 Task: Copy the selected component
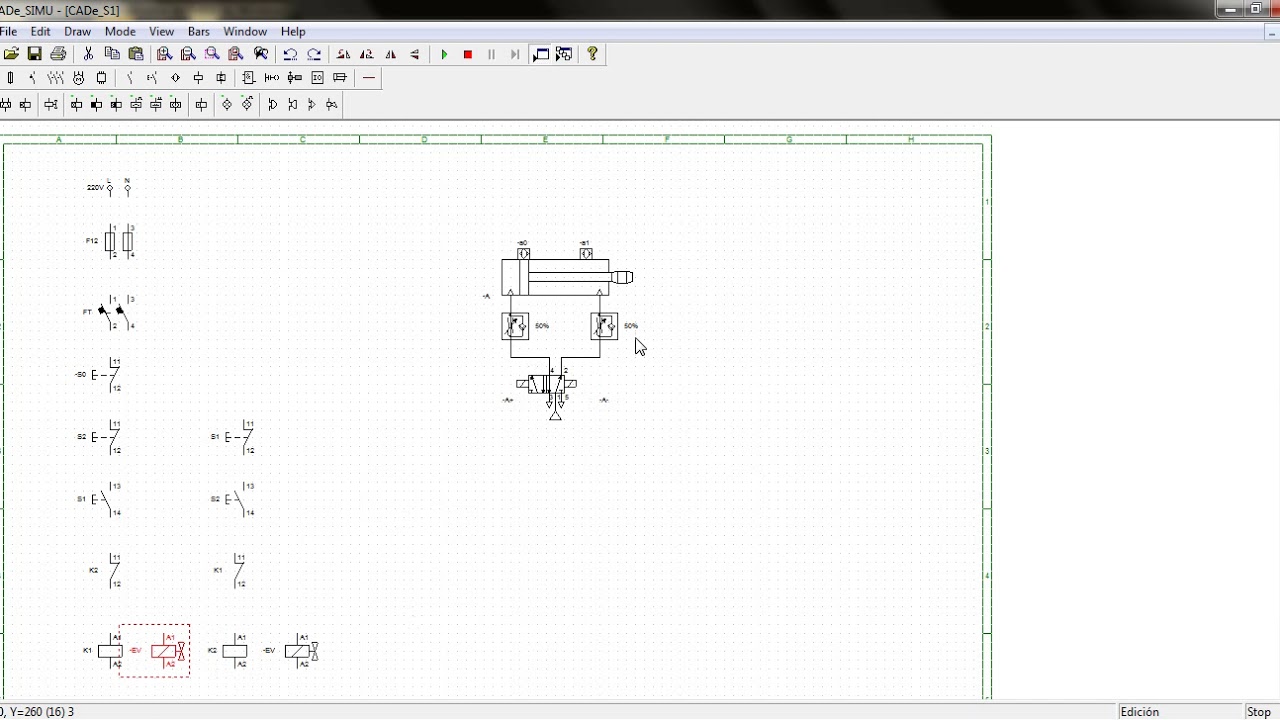pyautogui.click(x=112, y=54)
